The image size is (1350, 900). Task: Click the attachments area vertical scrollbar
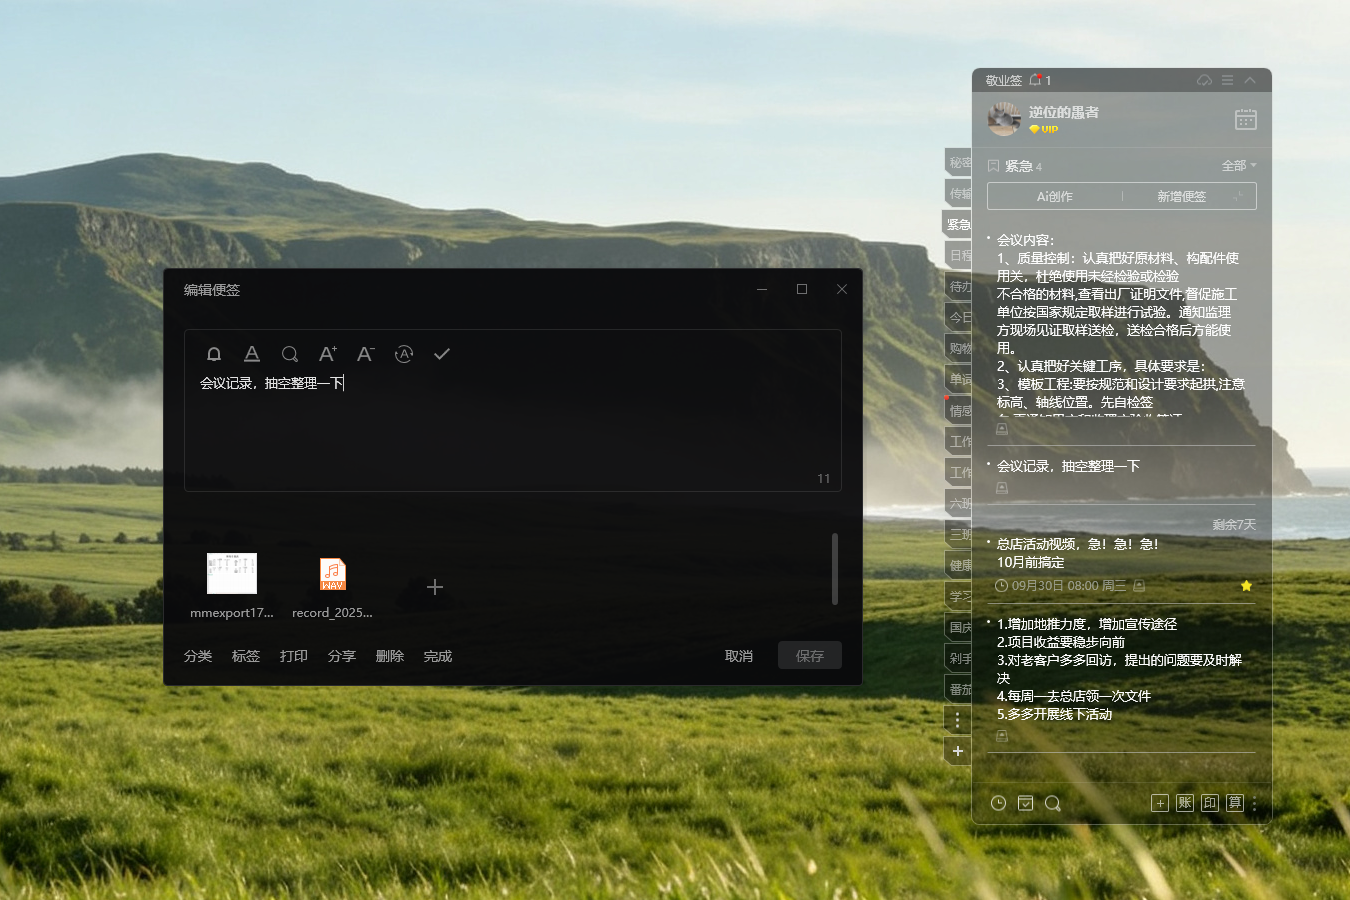(x=835, y=569)
